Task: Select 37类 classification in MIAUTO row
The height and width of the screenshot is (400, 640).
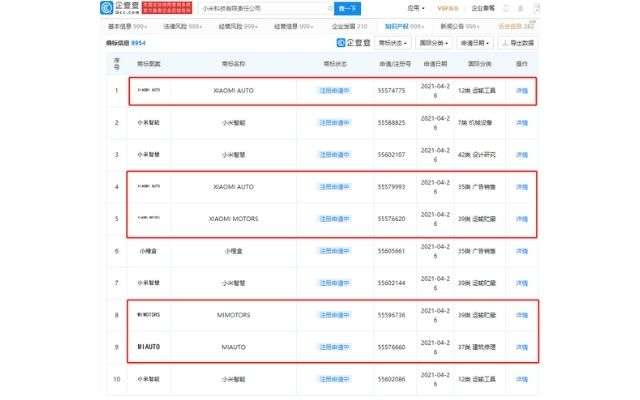Action: pyautogui.click(x=477, y=347)
